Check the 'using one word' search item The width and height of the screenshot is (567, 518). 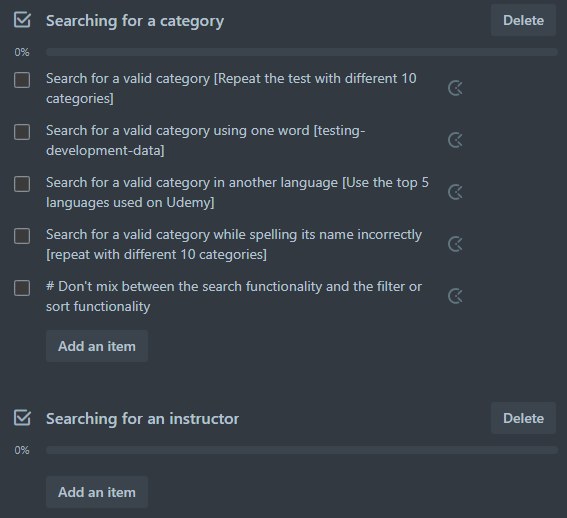click(22, 132)
